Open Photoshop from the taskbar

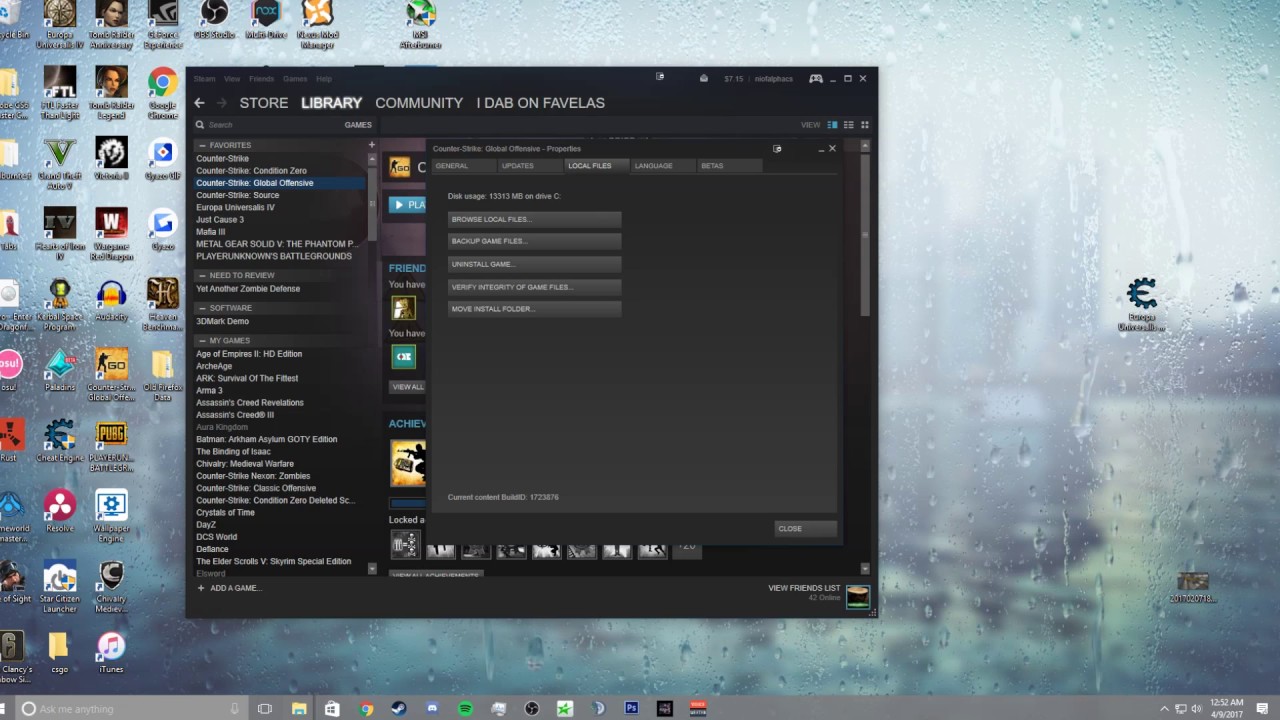click(631, 708)
